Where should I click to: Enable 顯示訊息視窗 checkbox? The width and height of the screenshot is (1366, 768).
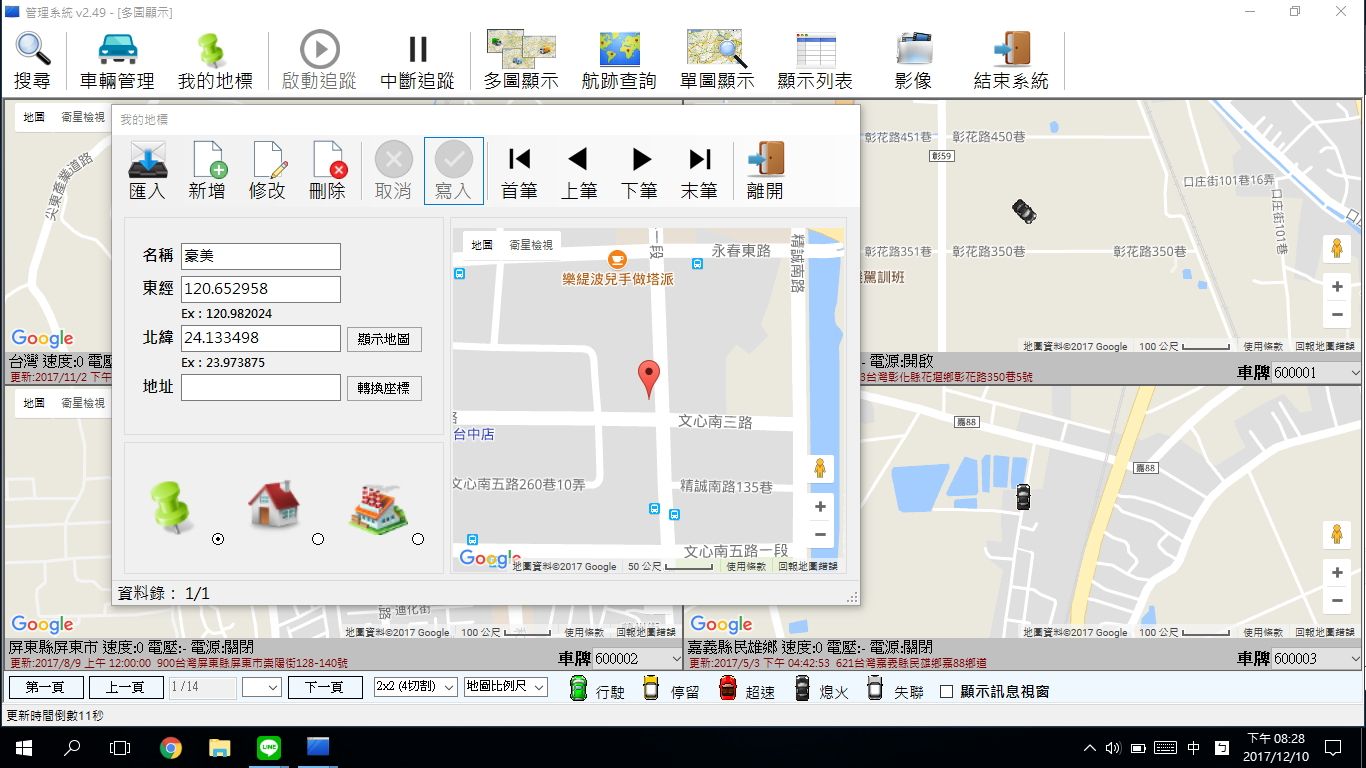click(x=947, y=691)
